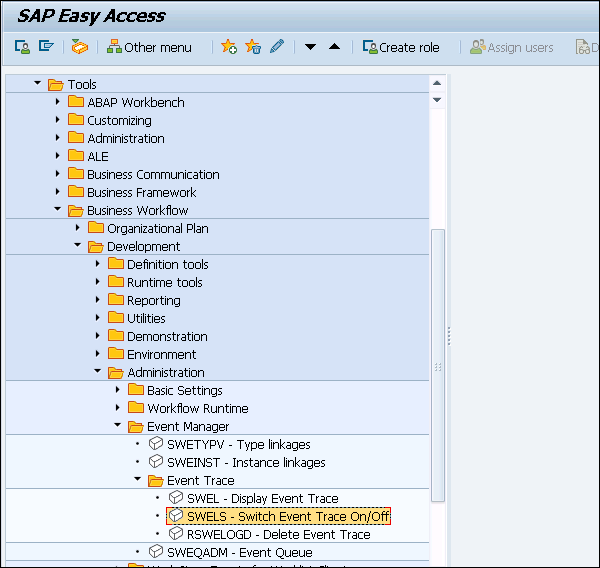Open SWEL - Display Event Trace transaction
Screen dimensions: 600x568
262,498
